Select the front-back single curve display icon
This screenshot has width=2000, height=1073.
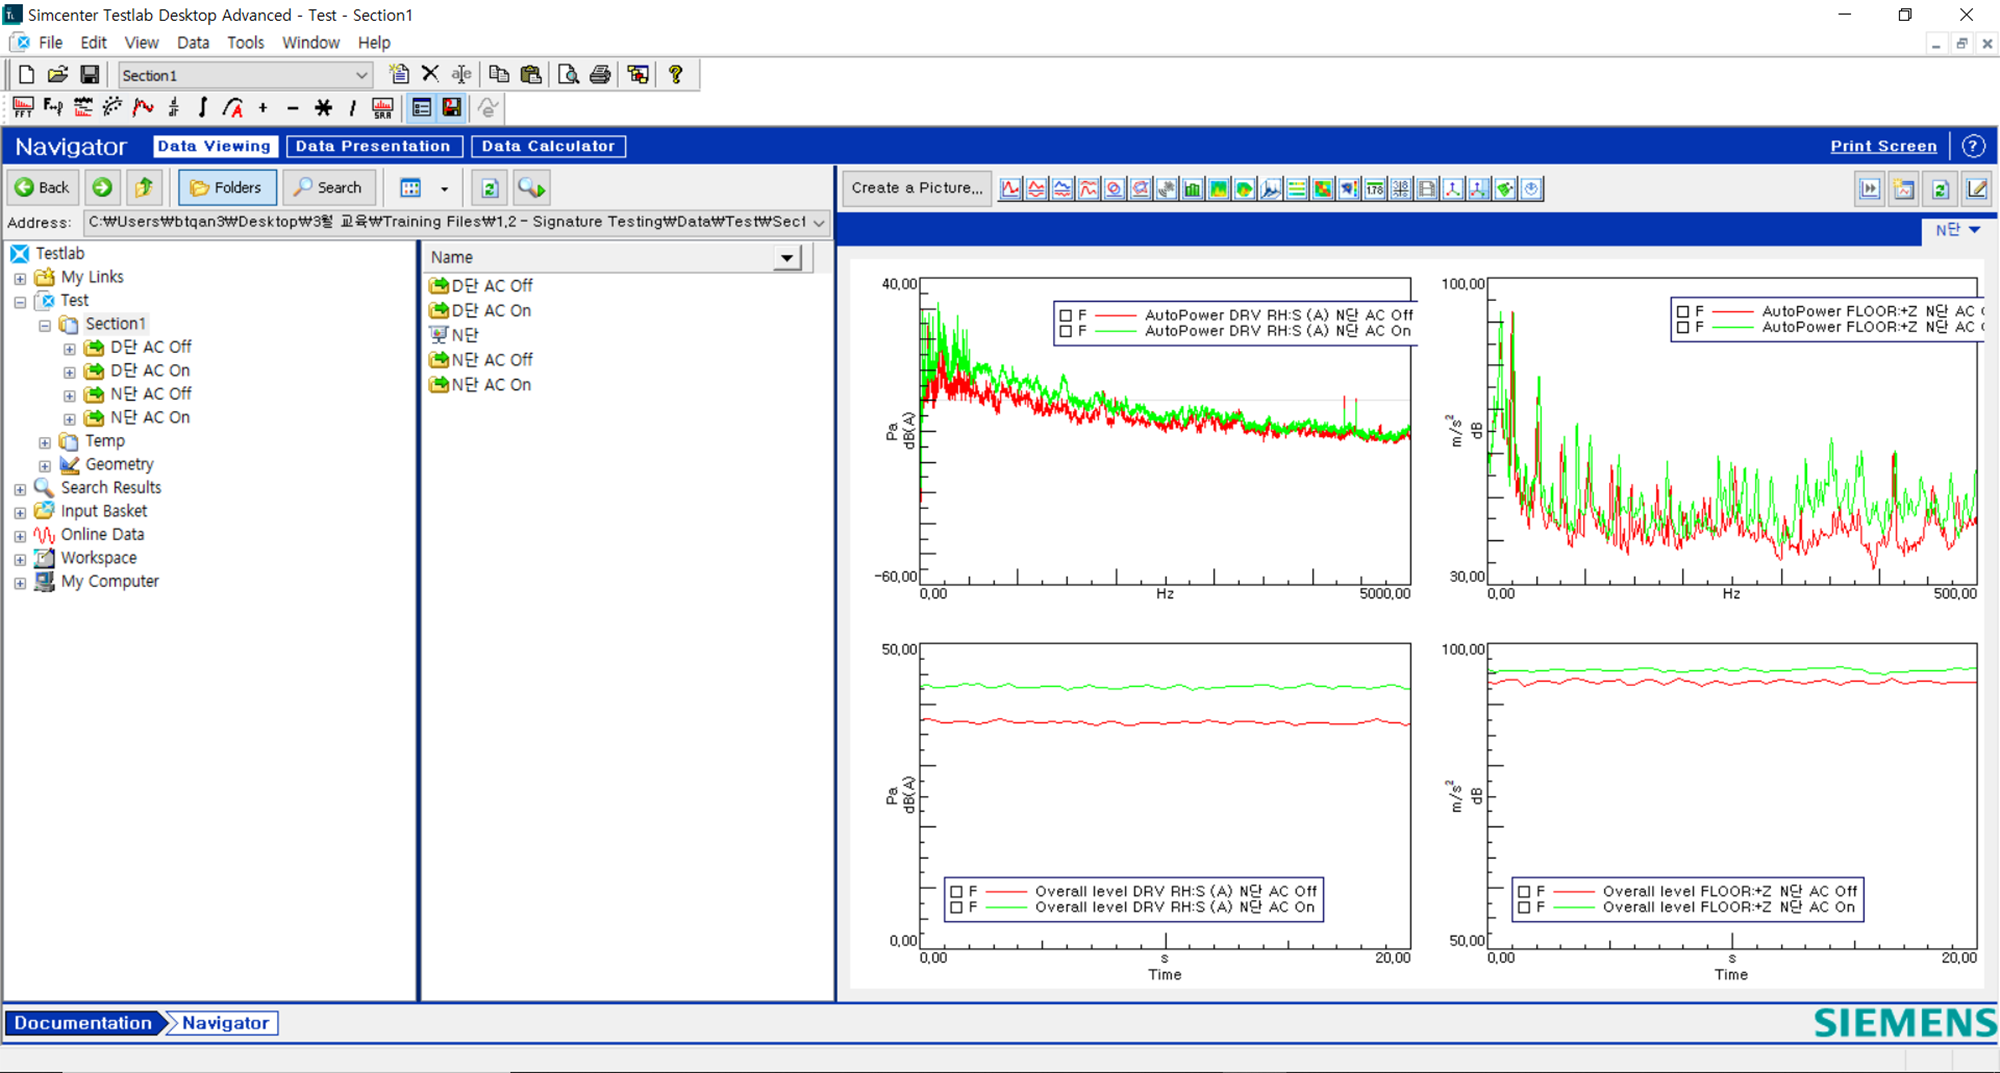pos(1010,188)
